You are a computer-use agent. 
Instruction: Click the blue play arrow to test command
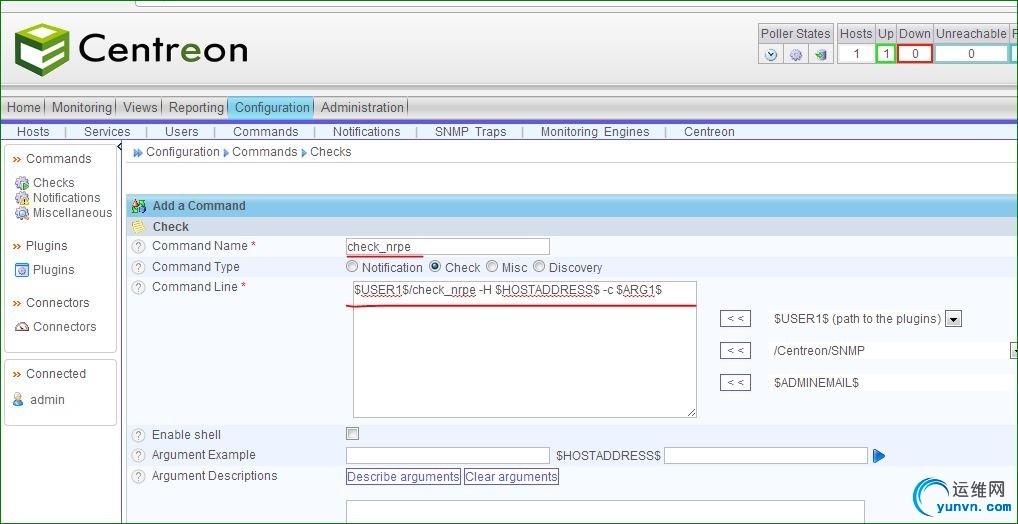click(879, 456)
